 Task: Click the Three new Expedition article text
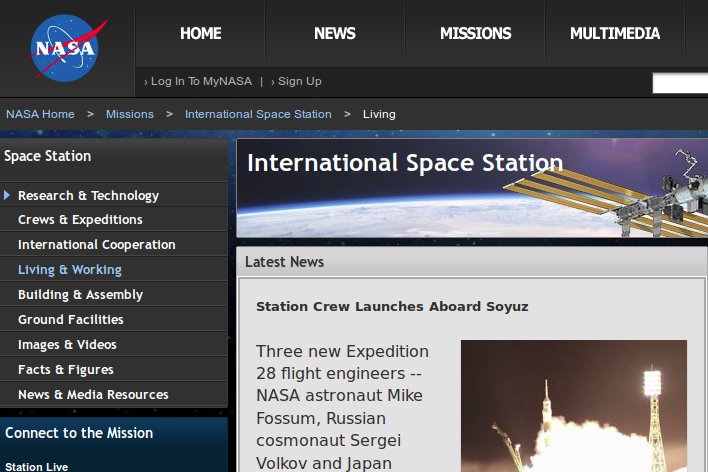point(342,407)
